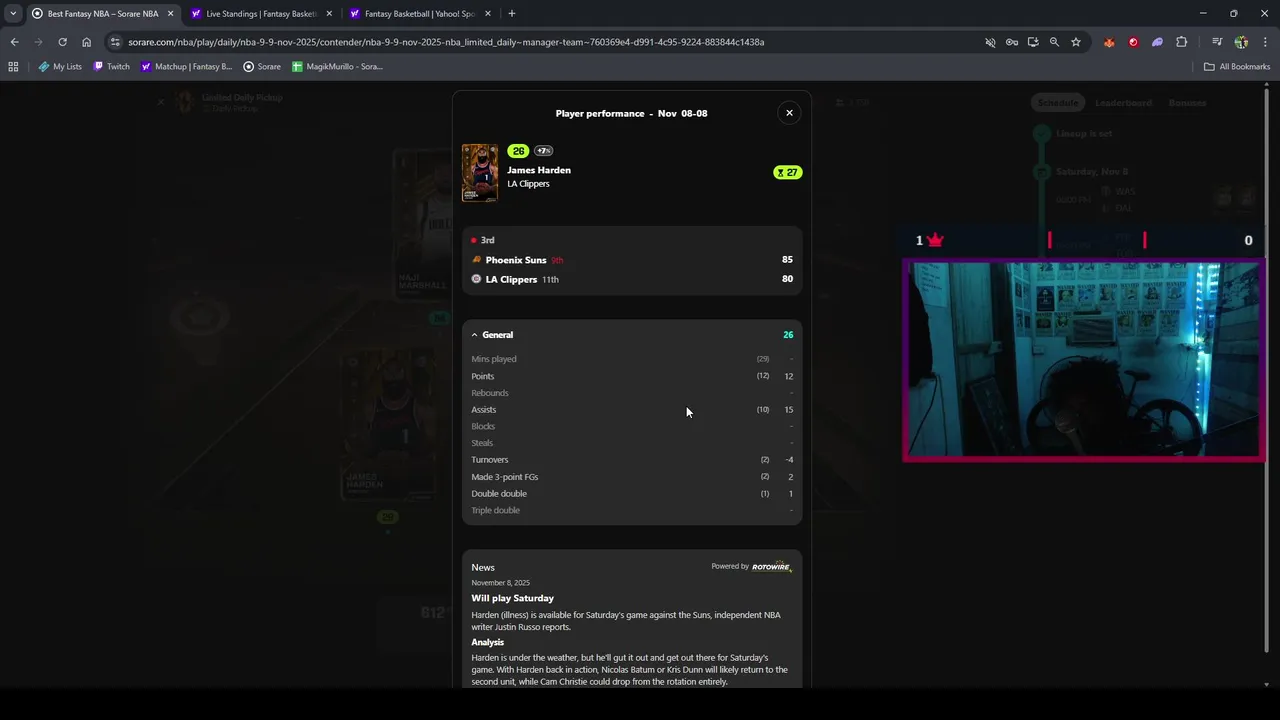Open MagikMurillo Sorare bookmark
Viewport: 1280px width, 720px height.
click(x=337, y=67)
